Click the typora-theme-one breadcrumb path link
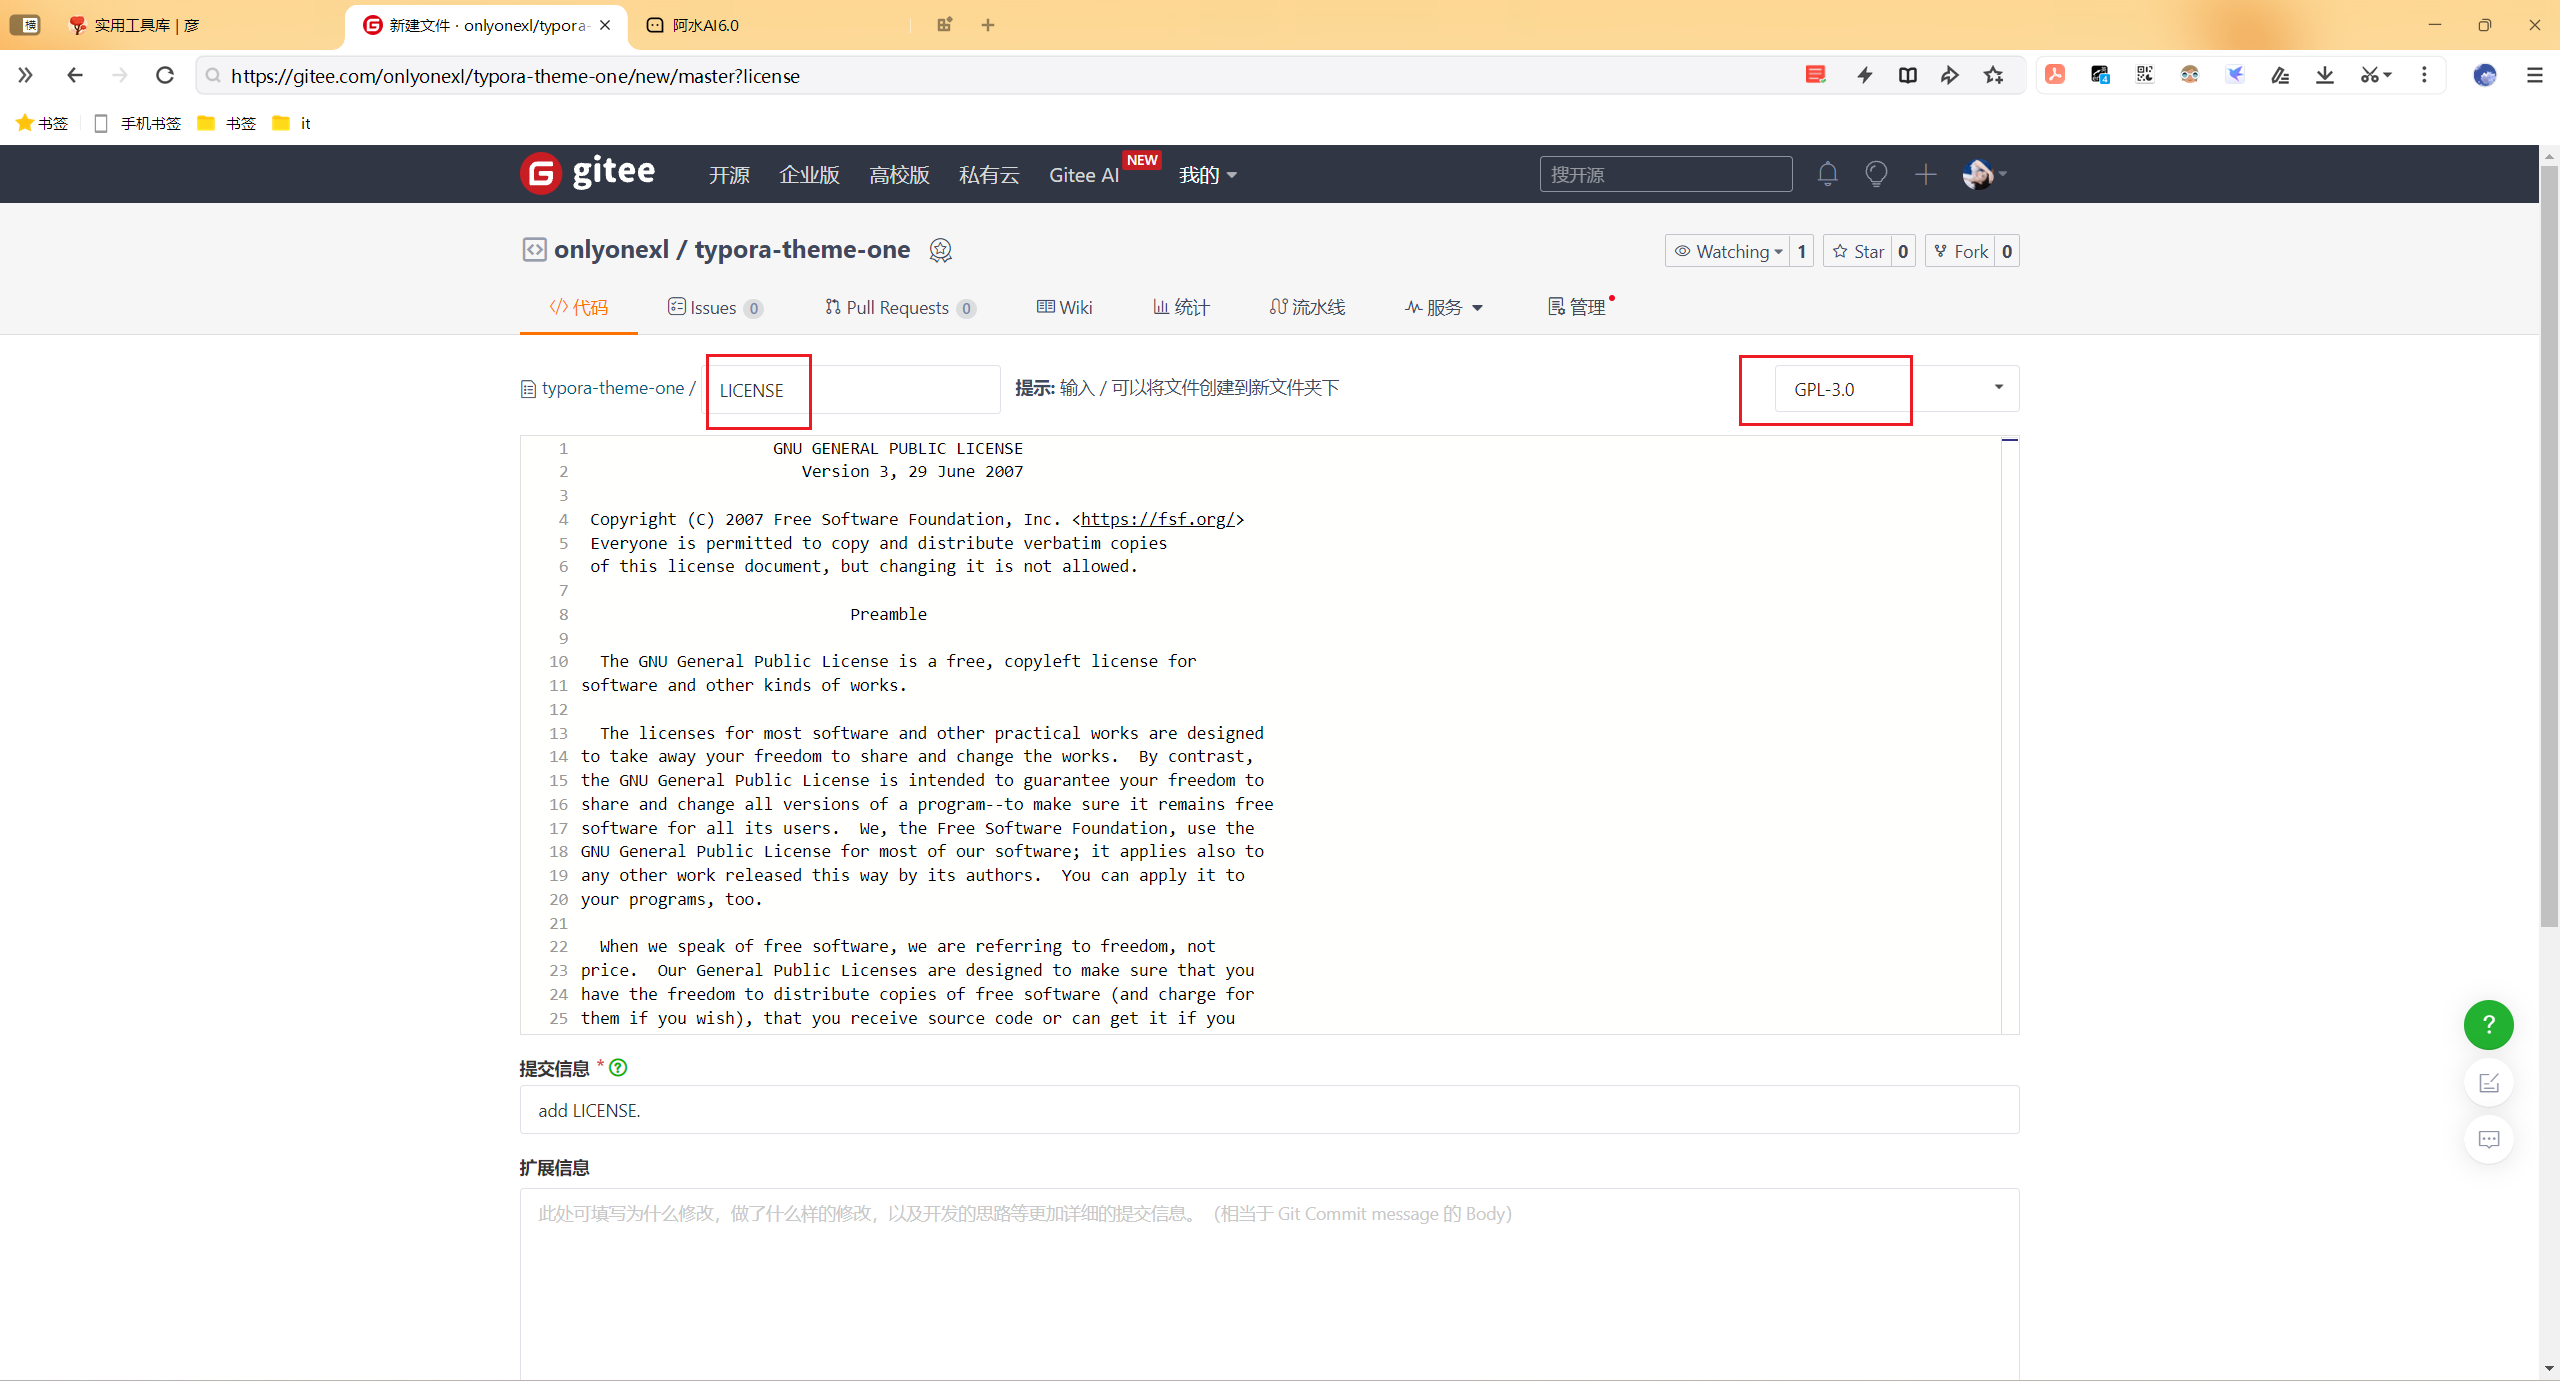Image resolution: width=2560 pixels, height=1381 pixels. (612, 388)
